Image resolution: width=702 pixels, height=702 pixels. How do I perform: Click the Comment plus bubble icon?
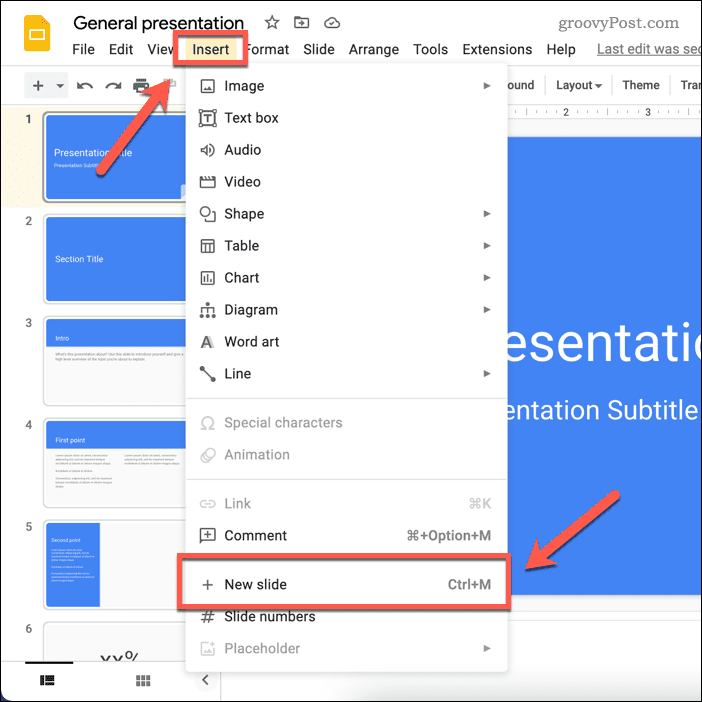pos(207,535)
